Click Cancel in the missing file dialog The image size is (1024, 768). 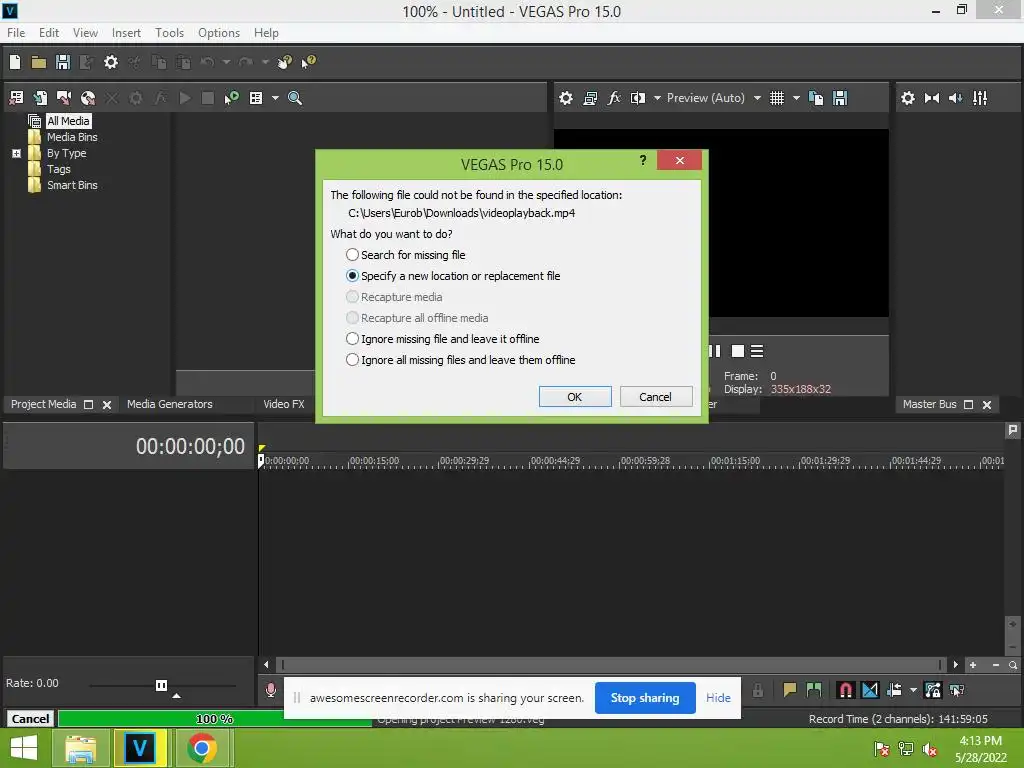[656, 396]
